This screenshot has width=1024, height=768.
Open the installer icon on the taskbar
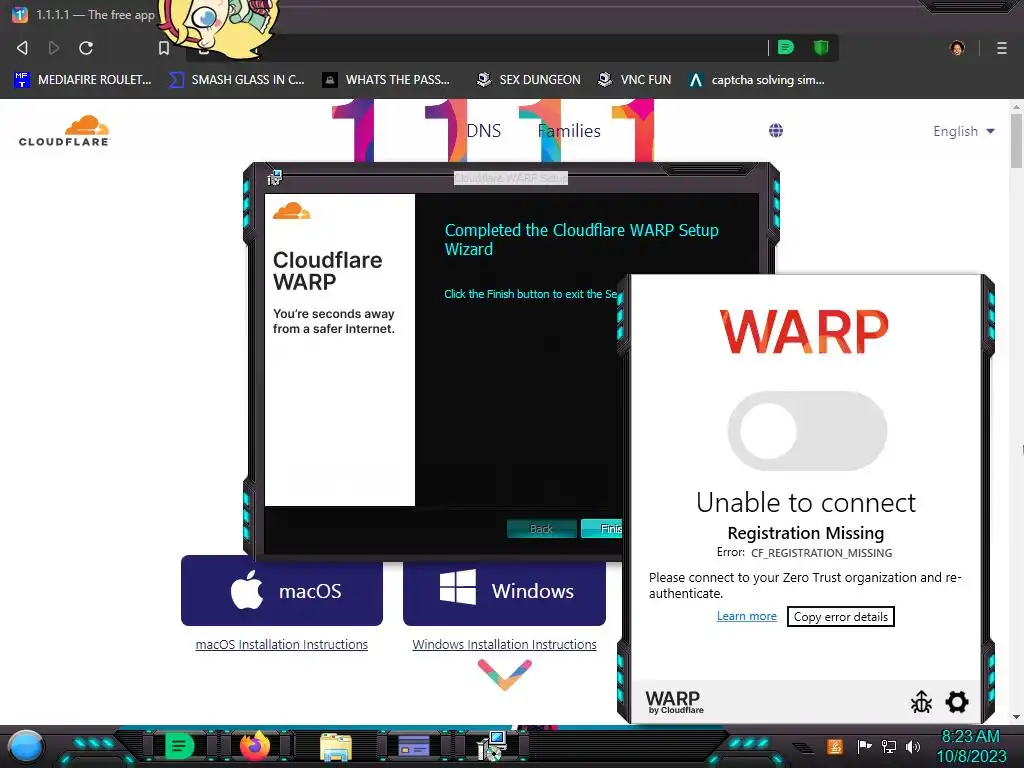pyautogui.click(x=492, y=746)
